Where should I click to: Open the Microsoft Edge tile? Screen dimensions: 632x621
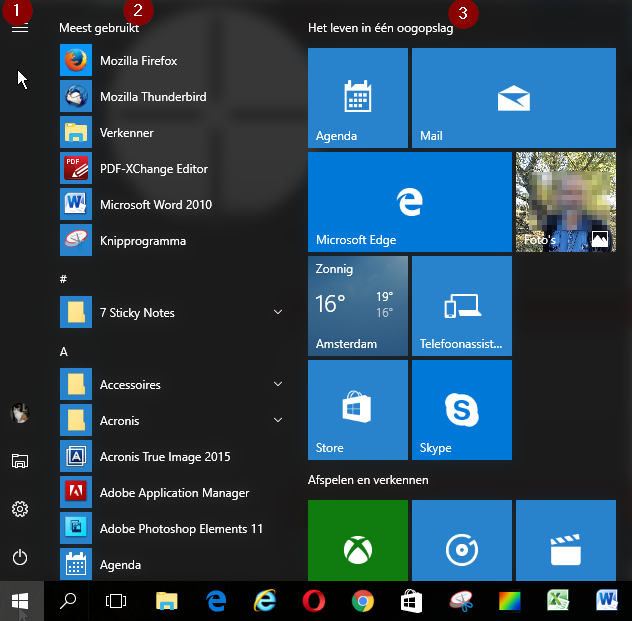point(410,202)
